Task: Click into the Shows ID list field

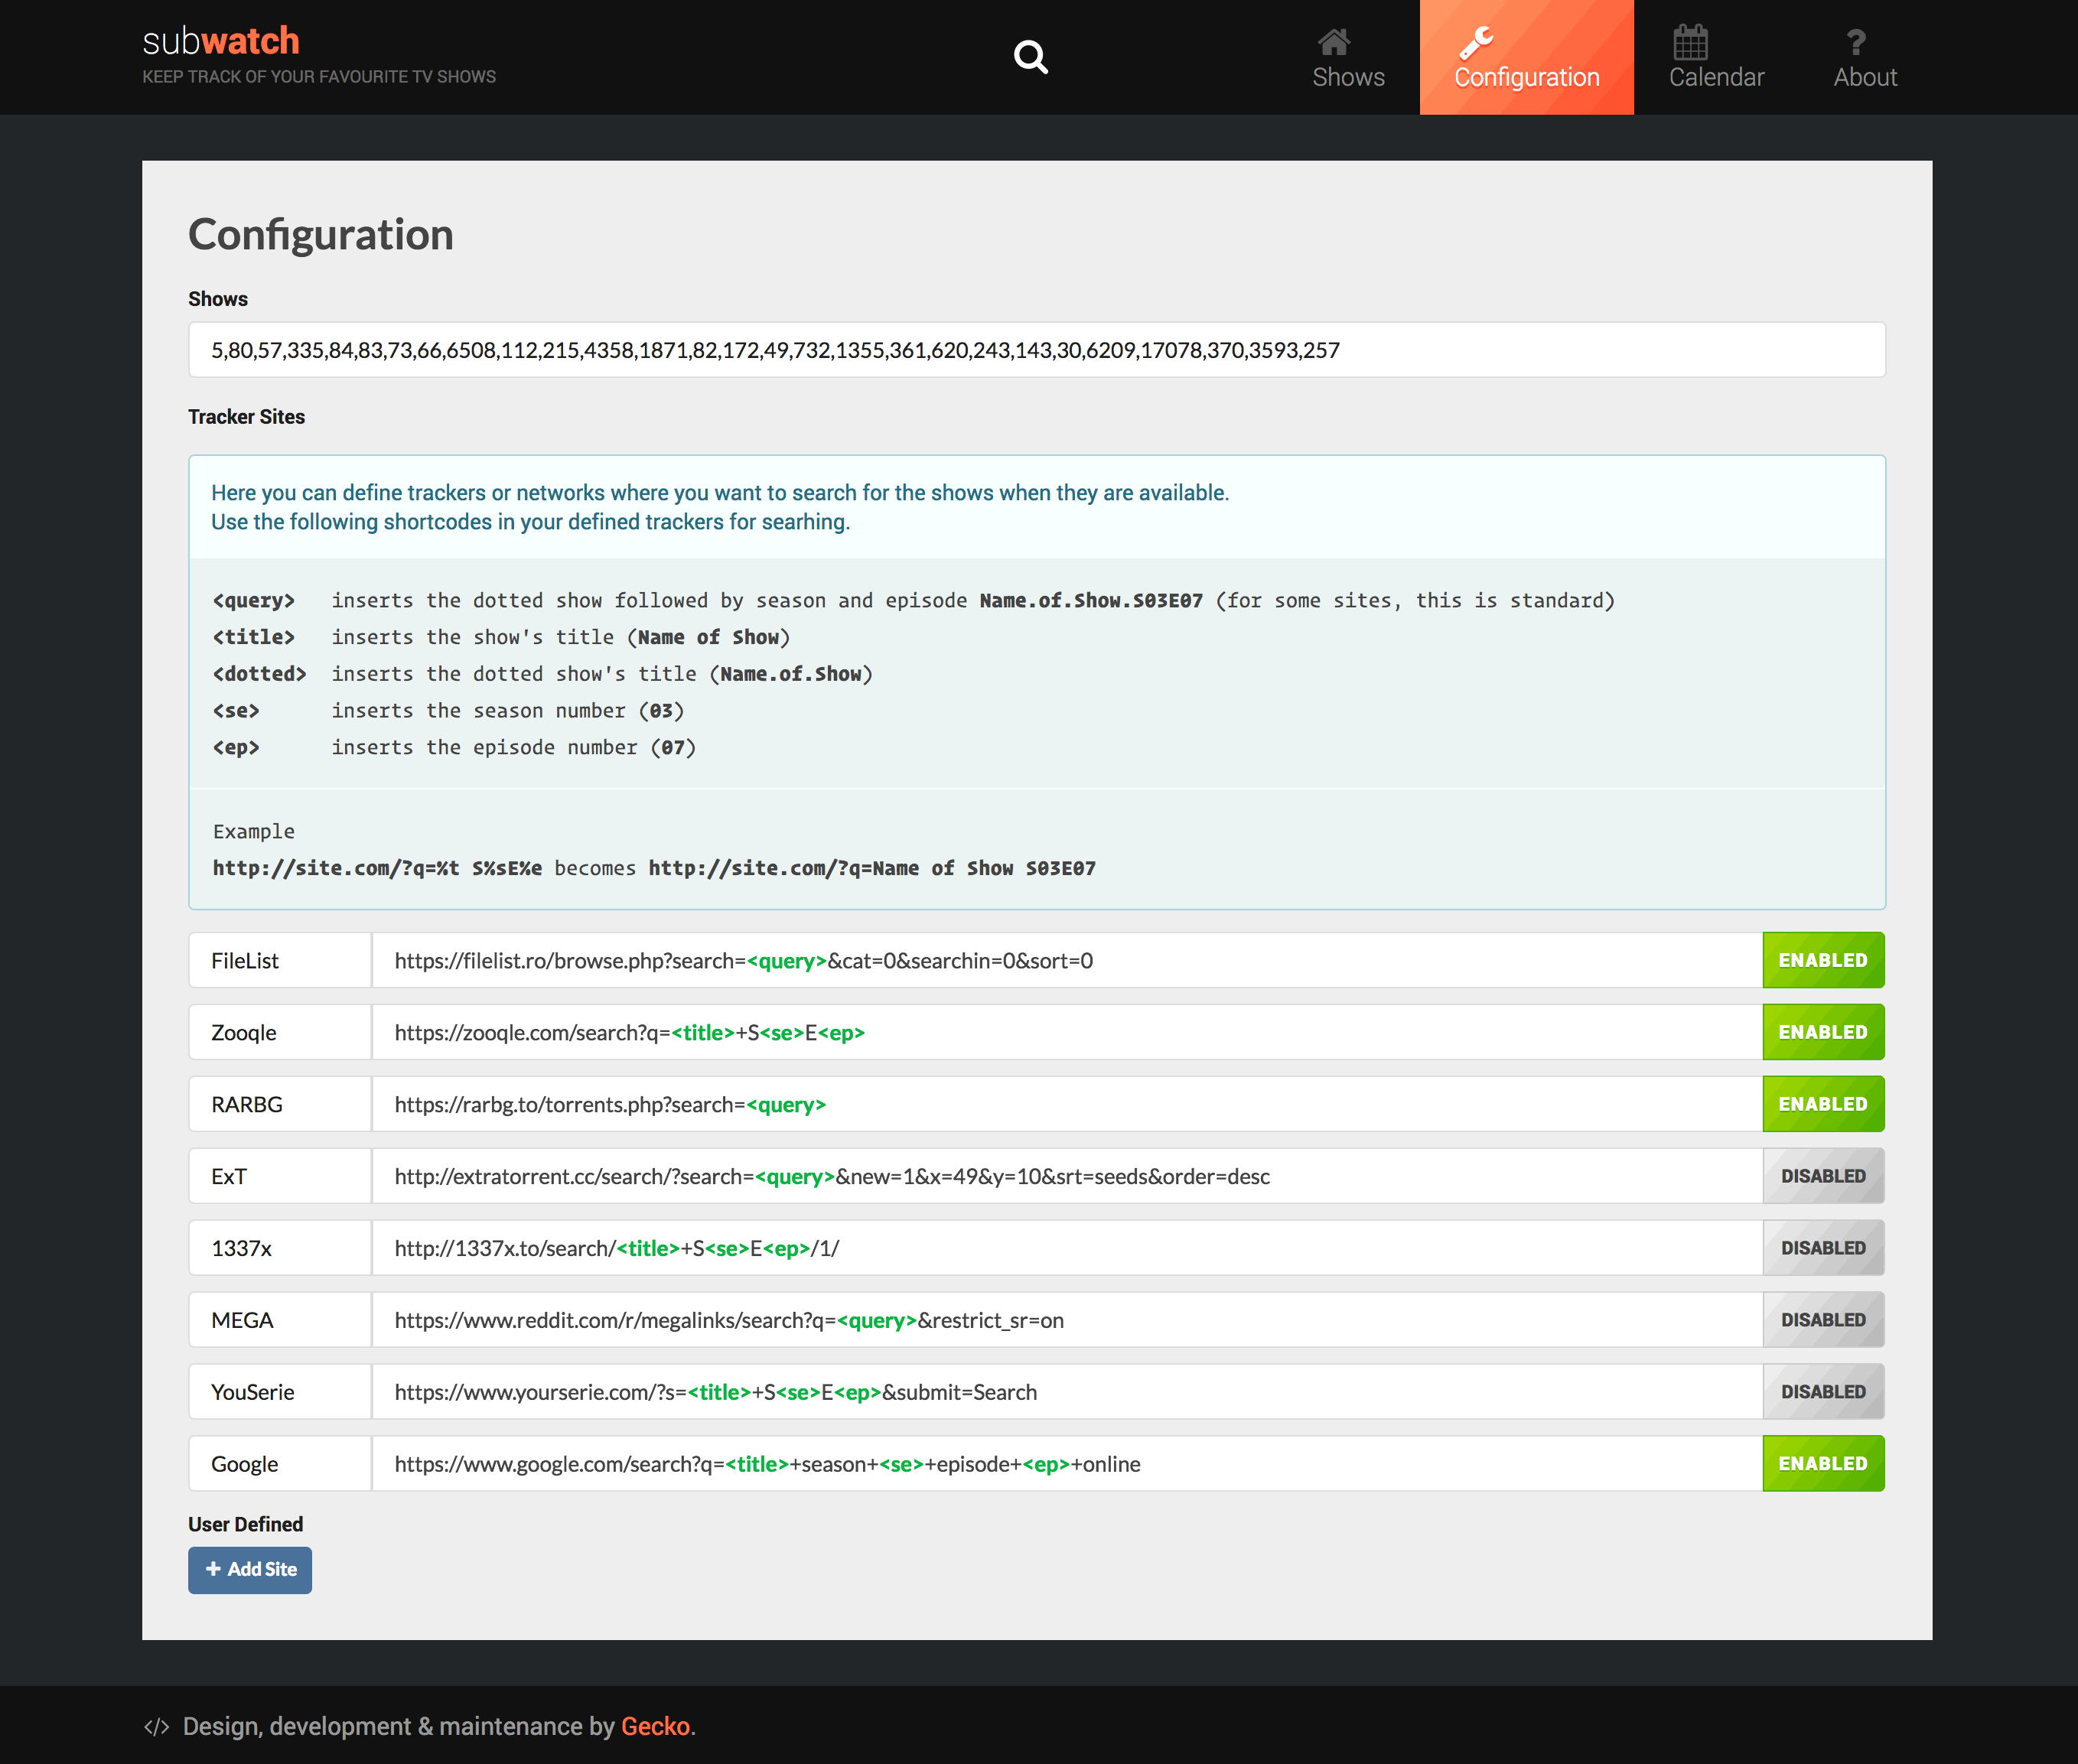Action: (1036, 350)
